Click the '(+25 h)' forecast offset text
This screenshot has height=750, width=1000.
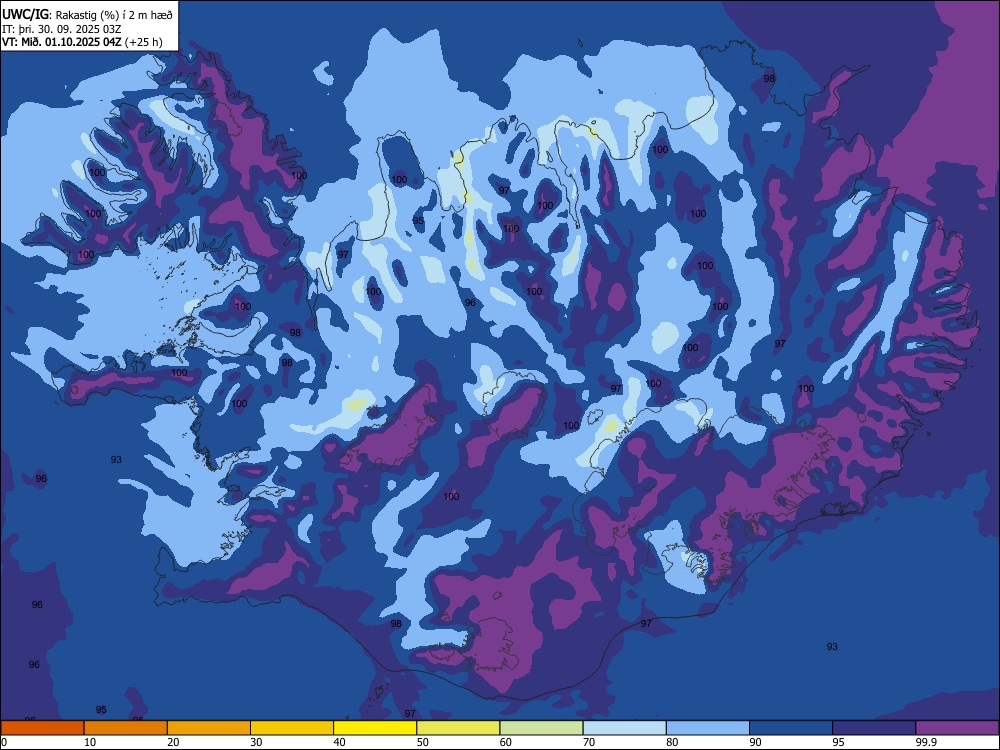point(143,42)
